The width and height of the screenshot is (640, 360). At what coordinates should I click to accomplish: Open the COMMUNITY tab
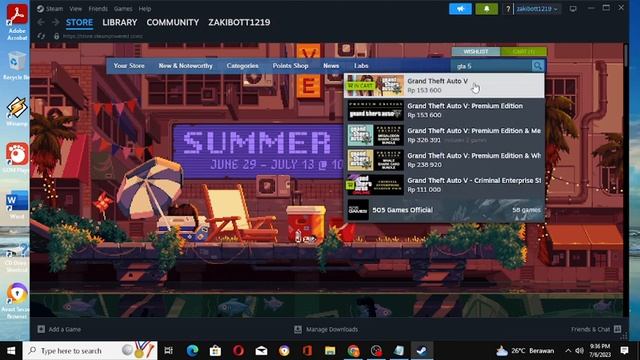point(173,22)
